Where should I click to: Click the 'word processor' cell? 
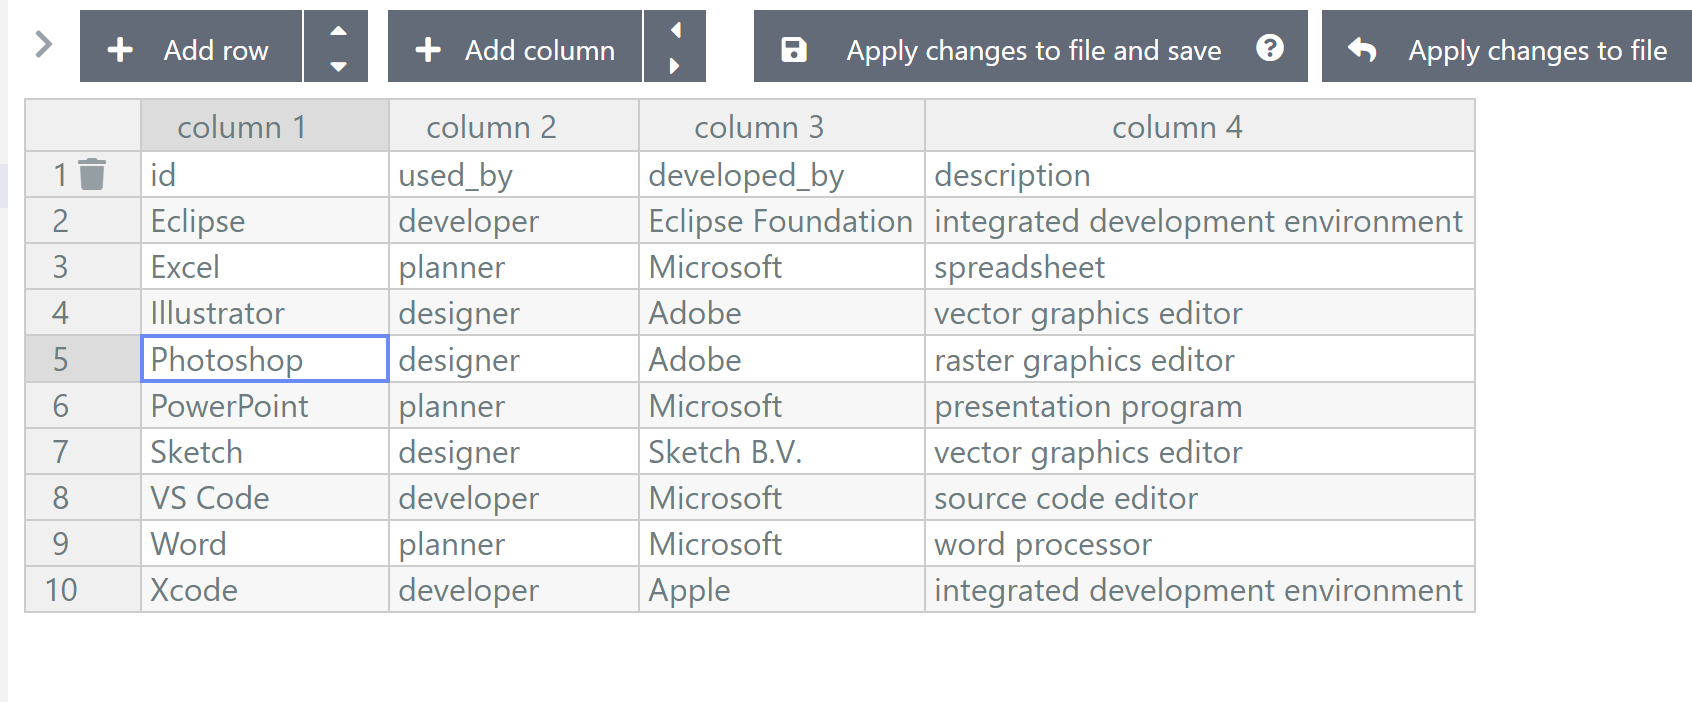[1200, 544]
